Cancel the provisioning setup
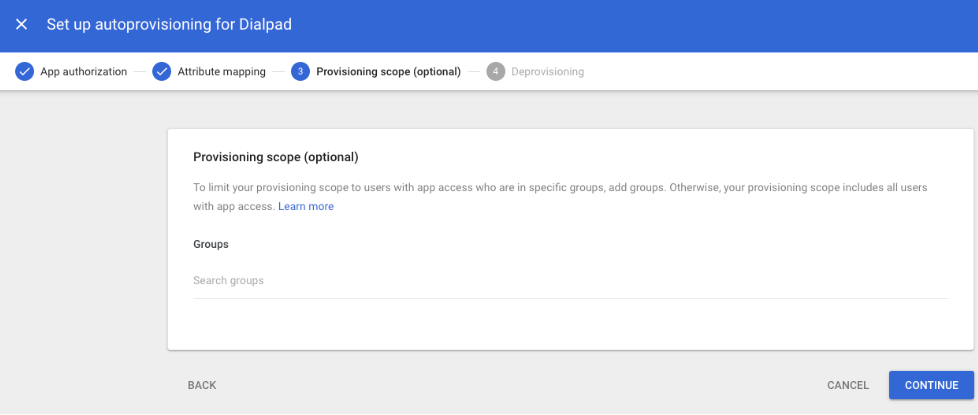The height and width of the screenshot is (415, 978). 848,385
